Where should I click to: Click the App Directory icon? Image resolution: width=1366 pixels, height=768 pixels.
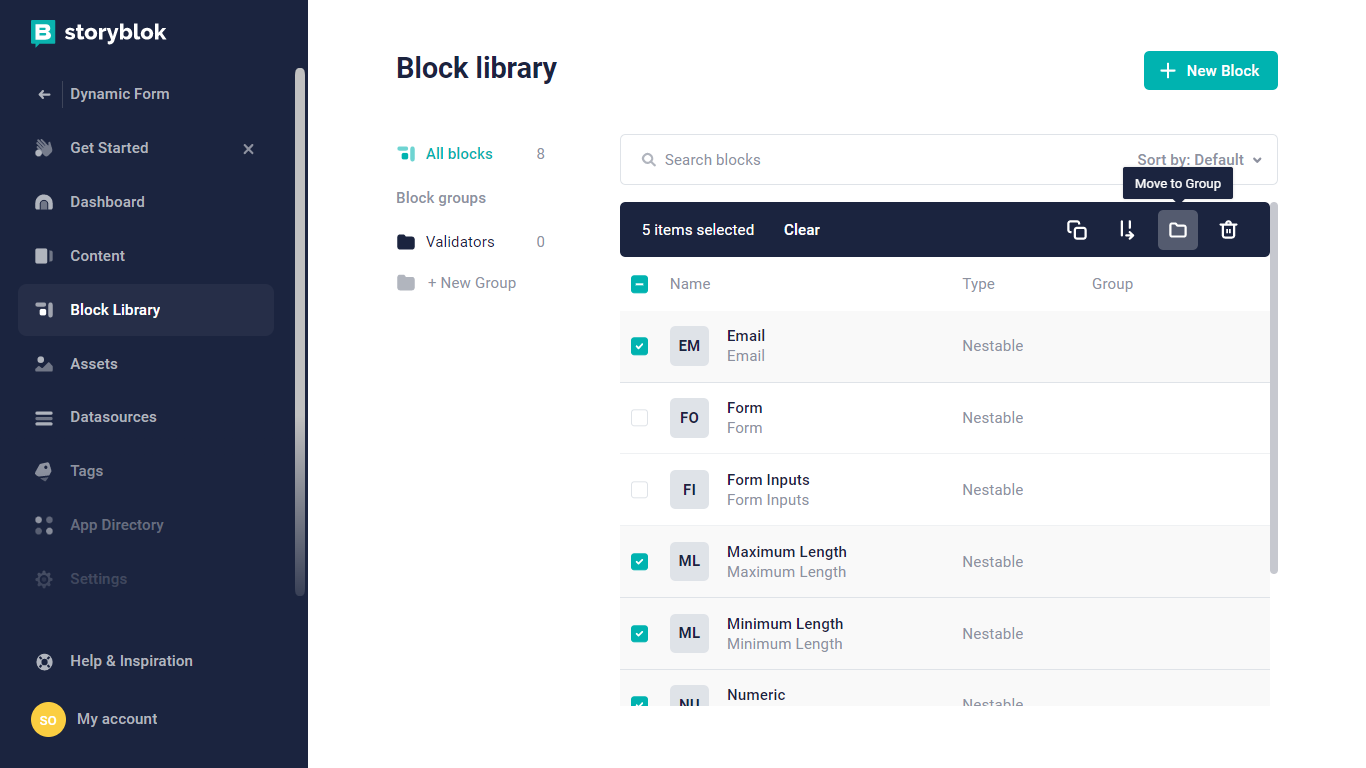[44, 525]
